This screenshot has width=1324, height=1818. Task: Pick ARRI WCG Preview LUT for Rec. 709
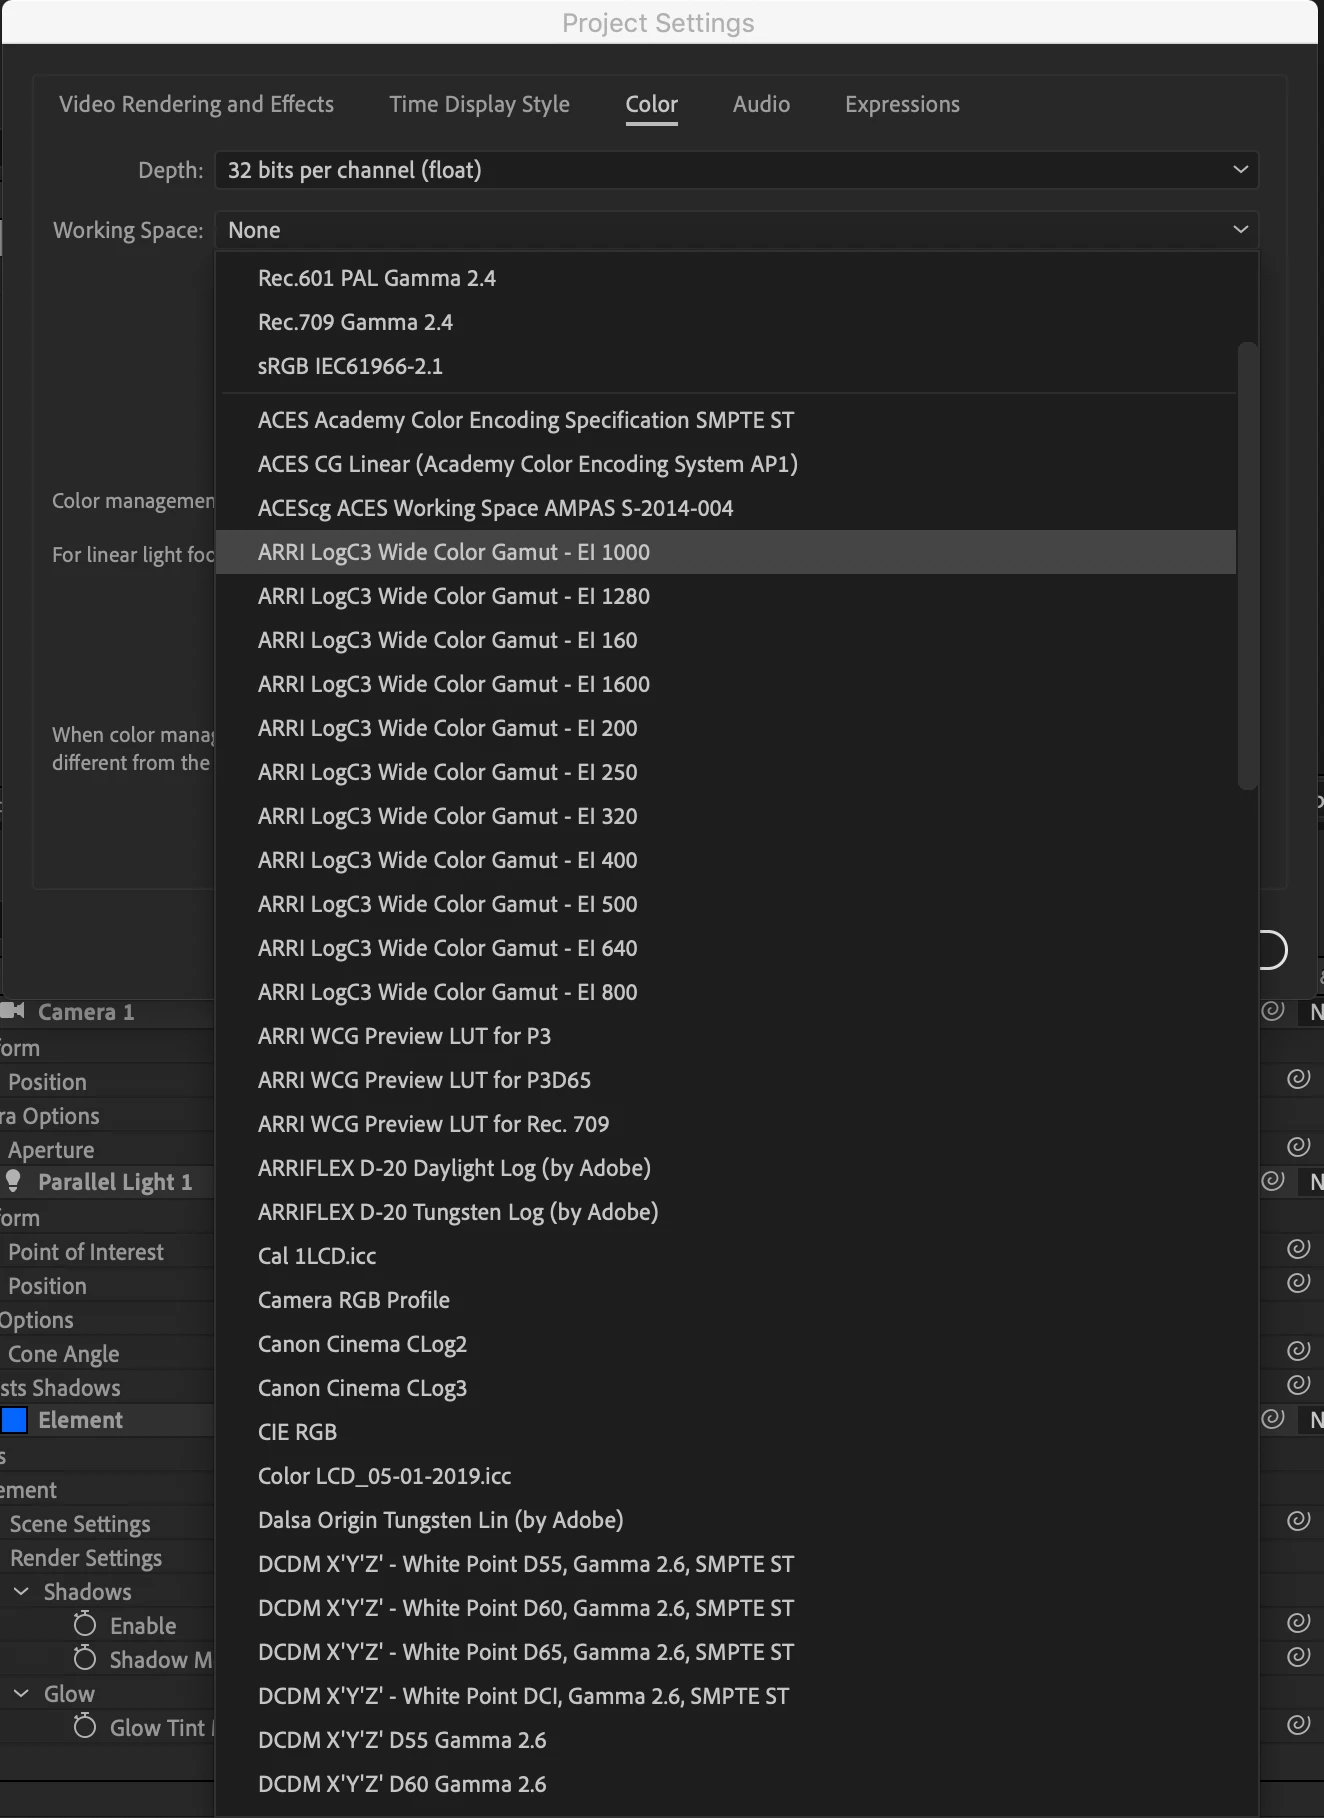tap(726, 1124)
